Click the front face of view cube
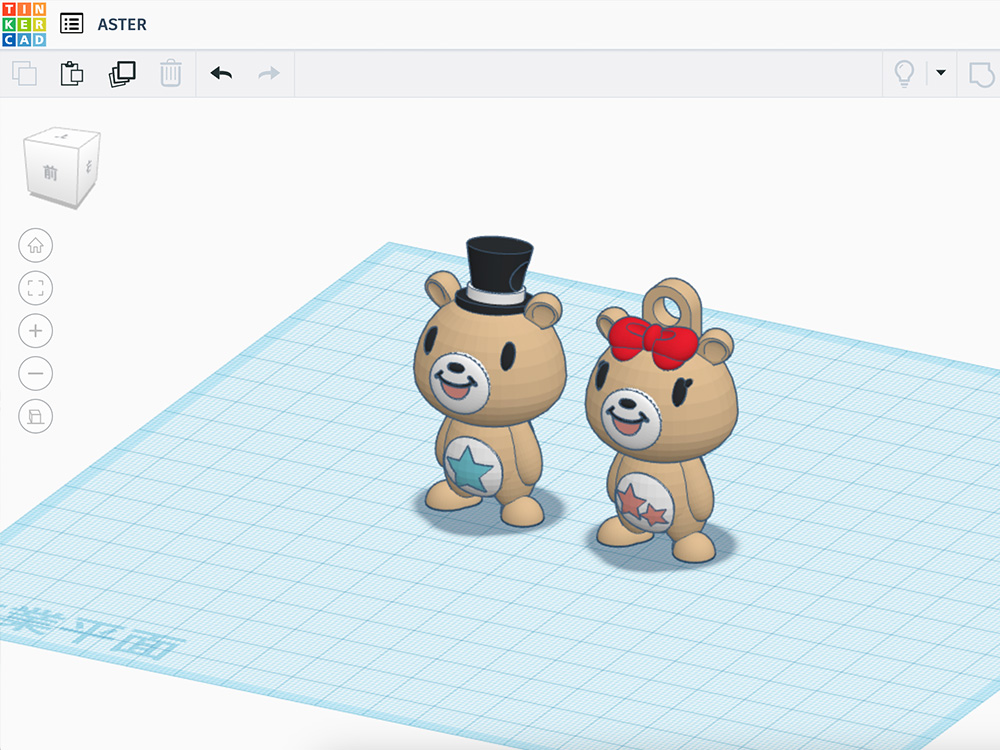The height and width of the screenshot is (750, 1000). pos(50,173)
